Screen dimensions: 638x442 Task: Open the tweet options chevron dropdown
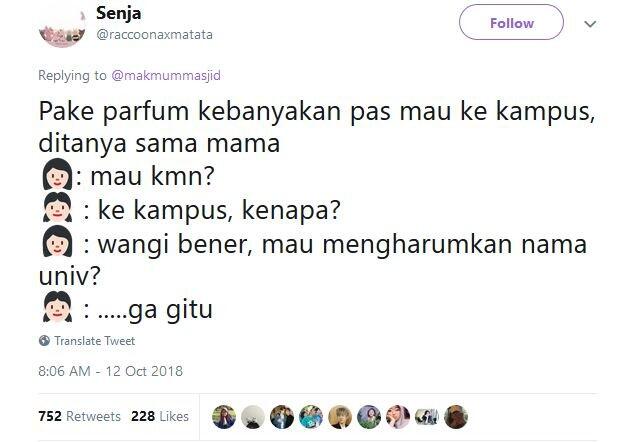(589, 24)
